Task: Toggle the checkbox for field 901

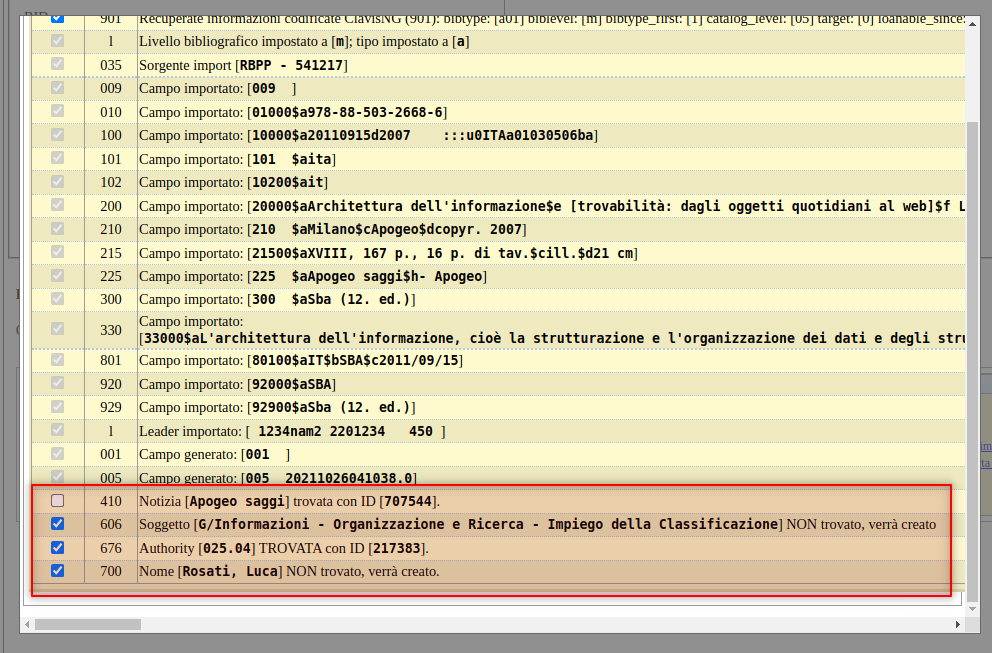Action: point(58,18)
